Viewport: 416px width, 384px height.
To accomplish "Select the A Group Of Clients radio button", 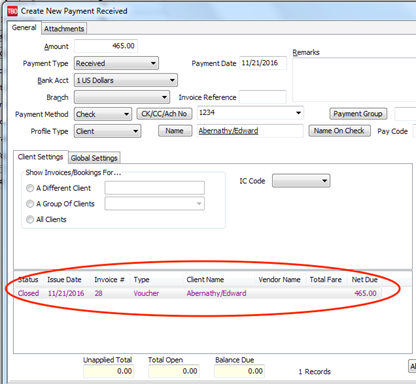I will (x=30, y=204).
